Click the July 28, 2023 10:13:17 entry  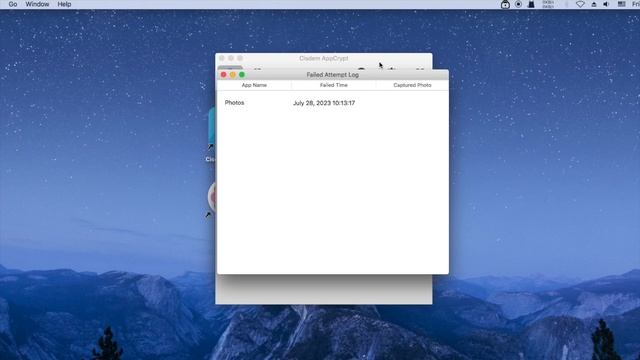point(324,103)
